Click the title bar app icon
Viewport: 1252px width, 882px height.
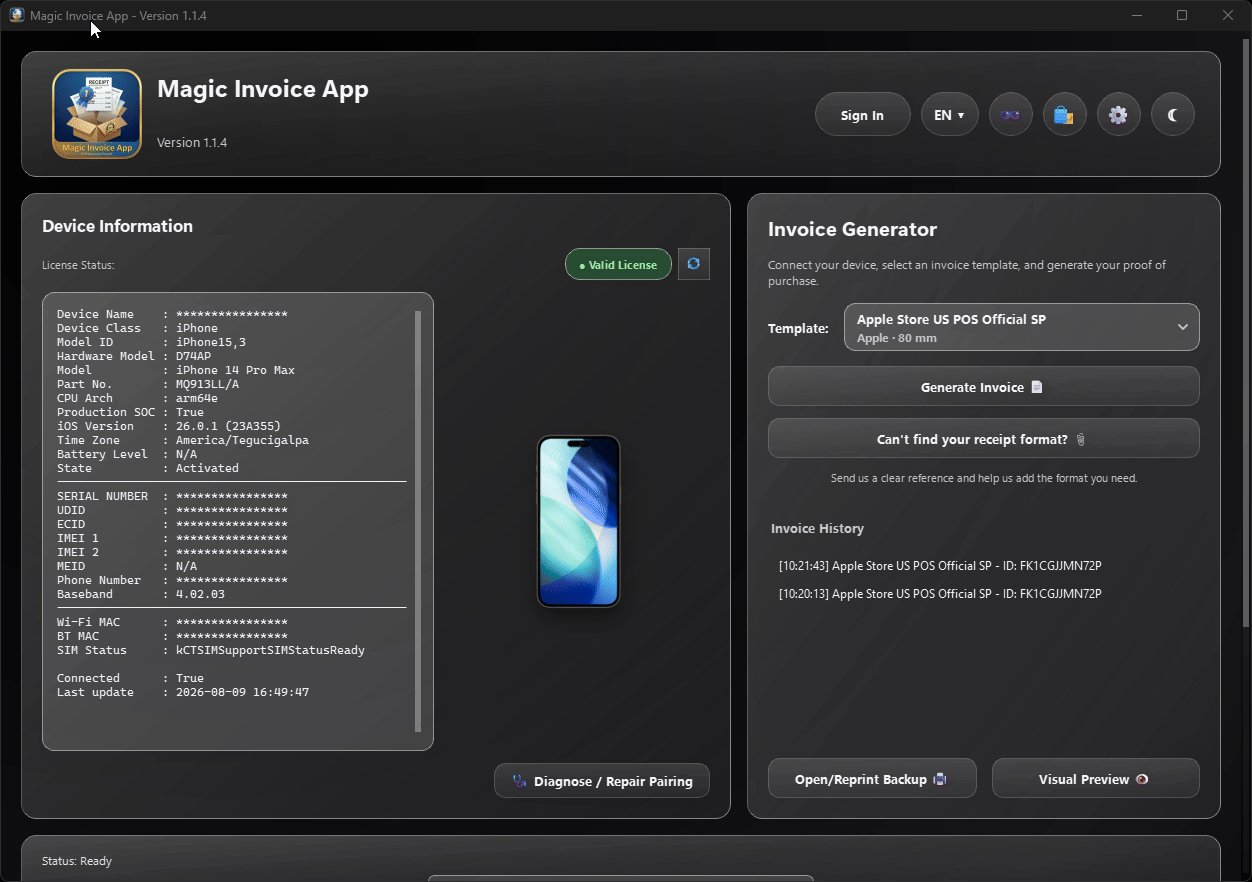click(16, 15)
